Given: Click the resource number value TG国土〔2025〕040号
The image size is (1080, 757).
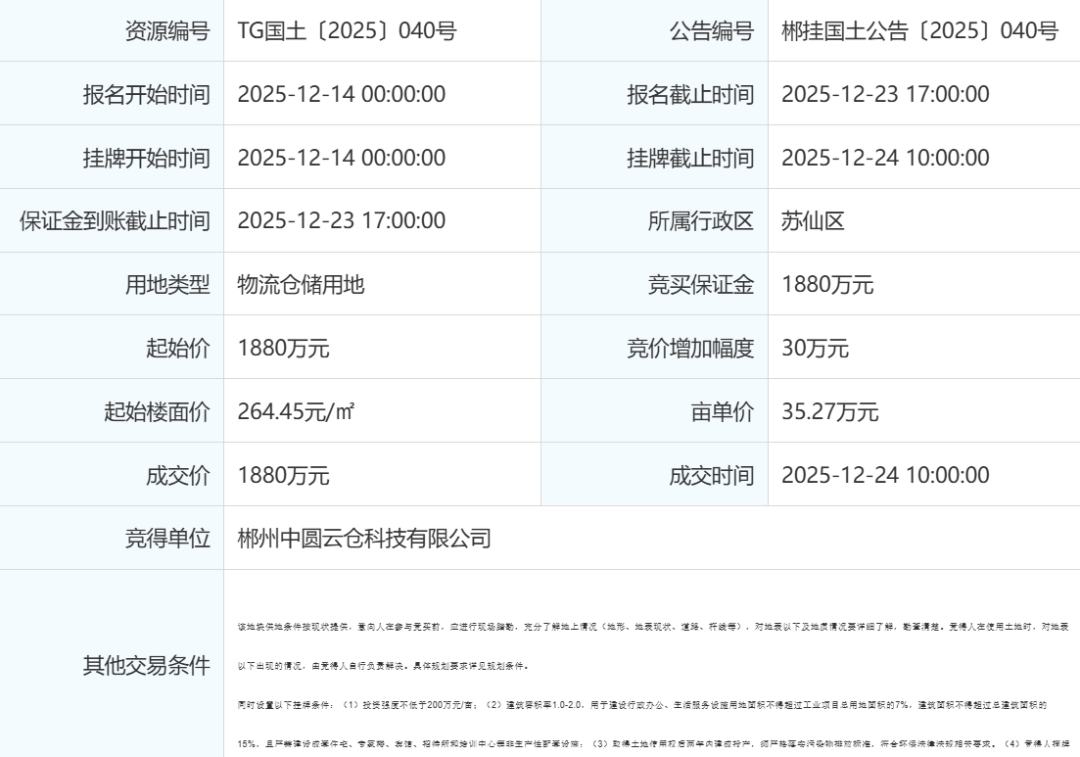Looking at the screenshot, I should [x=346, y=31].
